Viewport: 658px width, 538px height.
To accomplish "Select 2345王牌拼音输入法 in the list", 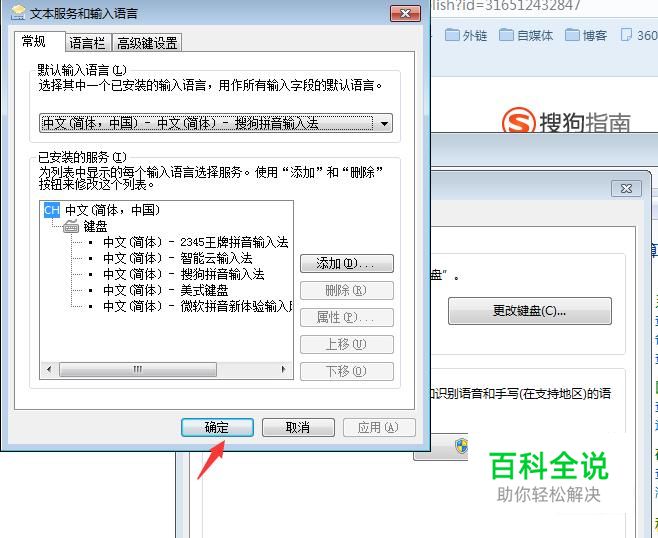I will tap(196, 242).
